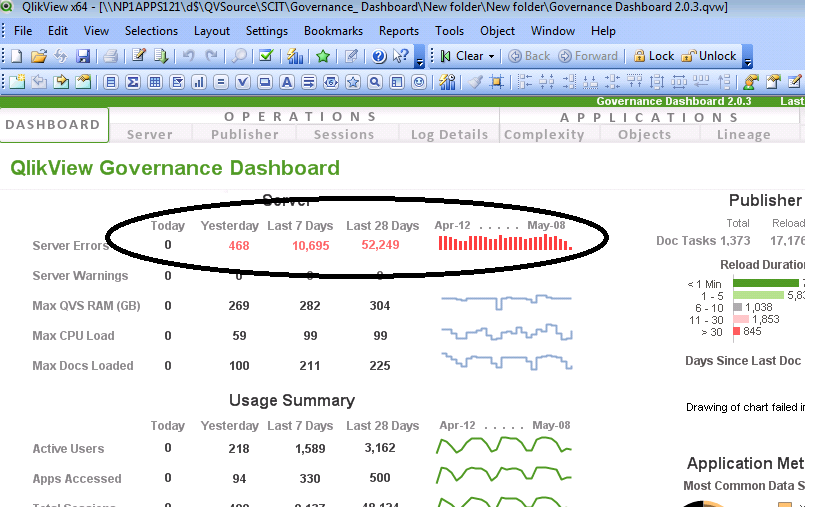This screenshot has height=507, width=819.
Task: Click the Reload script icon
Action: pos(161,56)
